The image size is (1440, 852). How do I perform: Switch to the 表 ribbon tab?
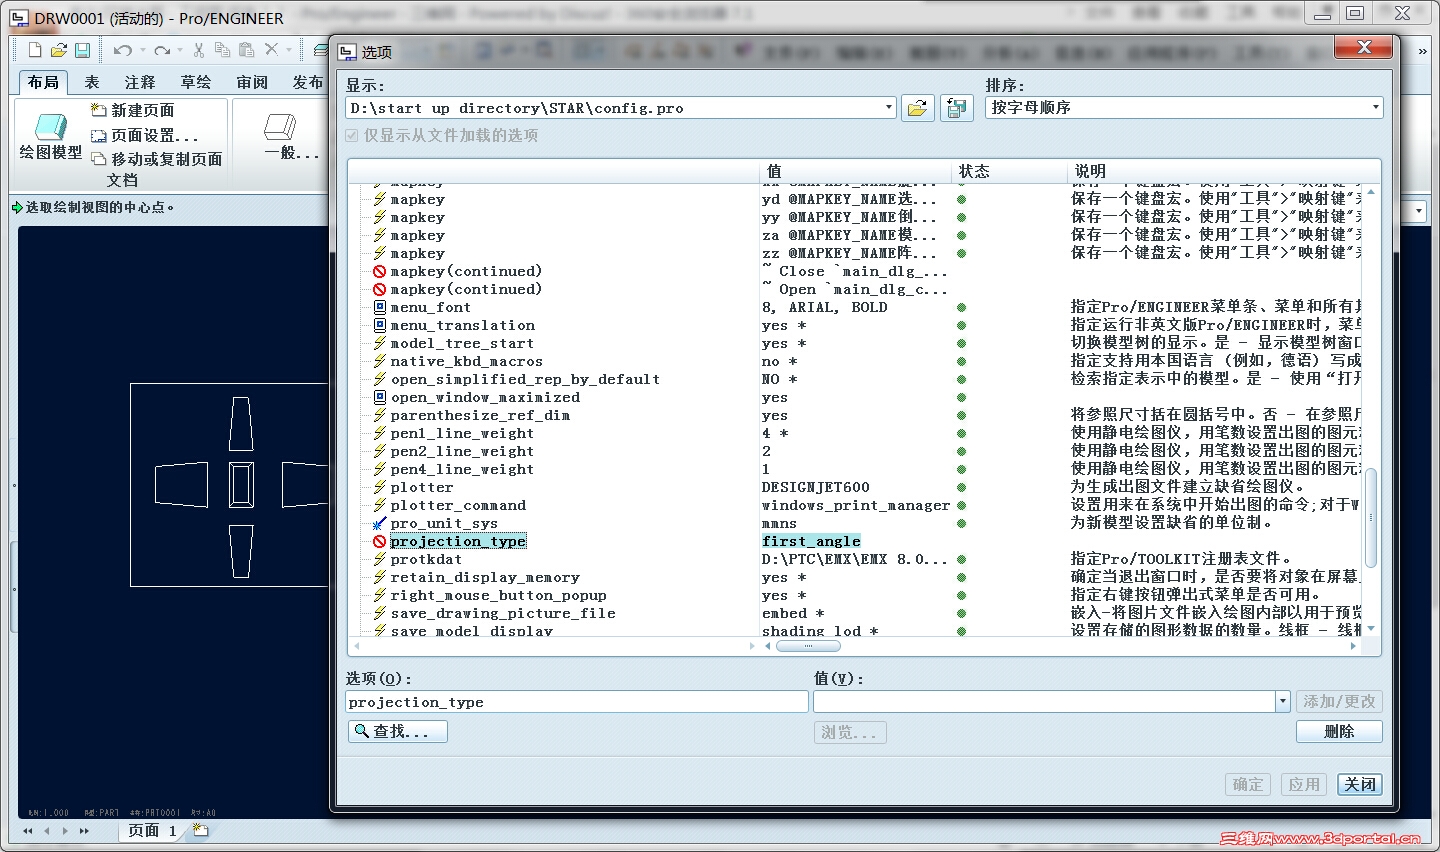pos(91,82)
